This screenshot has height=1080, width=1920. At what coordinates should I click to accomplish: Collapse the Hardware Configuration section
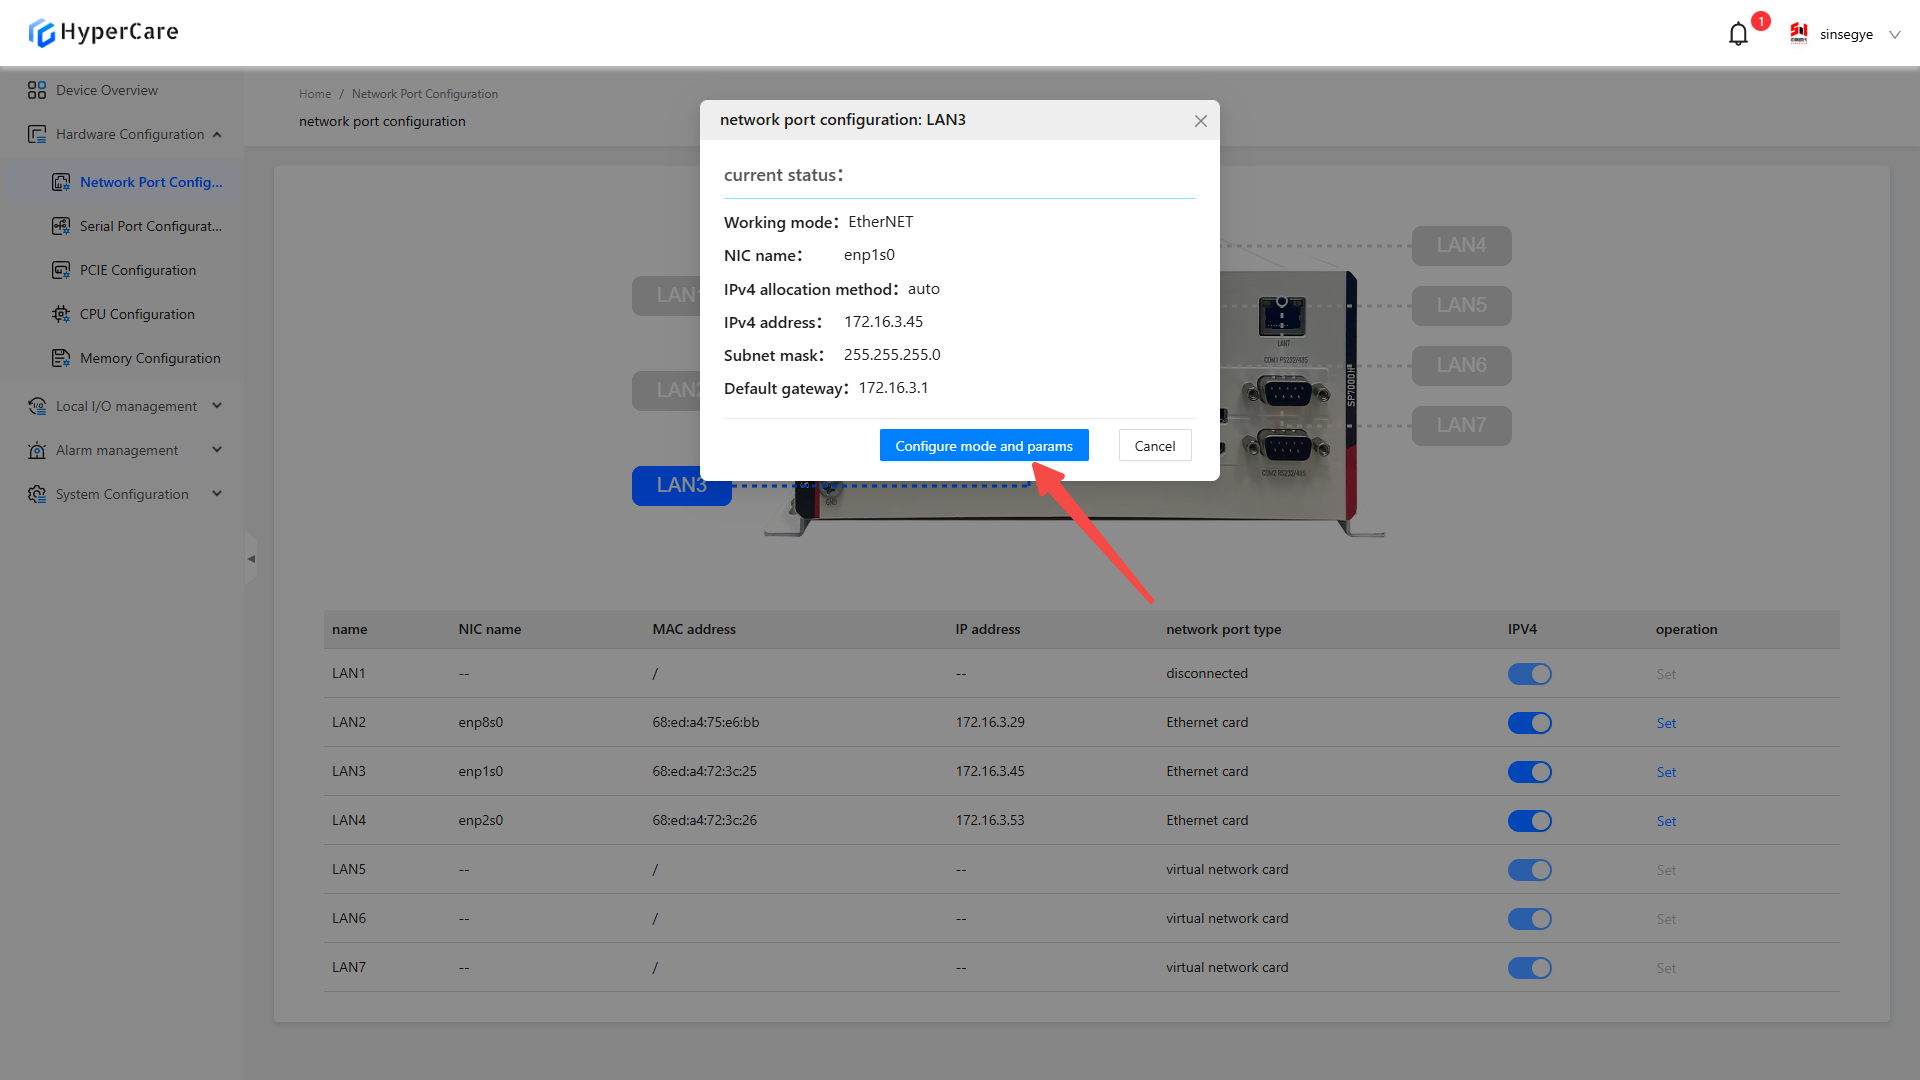[x=217, y=134]
